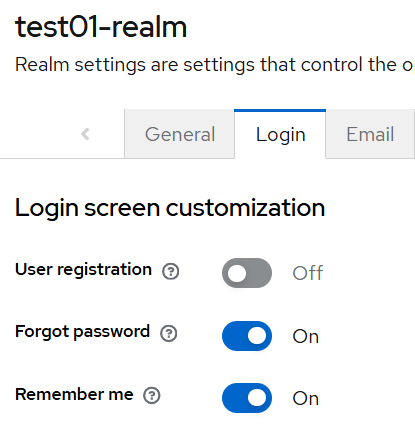Turn off the Remember me switch
415x428 pixels.
click(x=247, y=398)
